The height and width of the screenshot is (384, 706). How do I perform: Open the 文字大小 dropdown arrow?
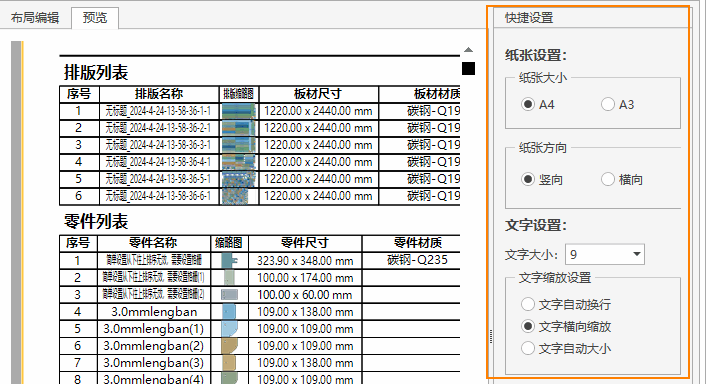(637, 254)
